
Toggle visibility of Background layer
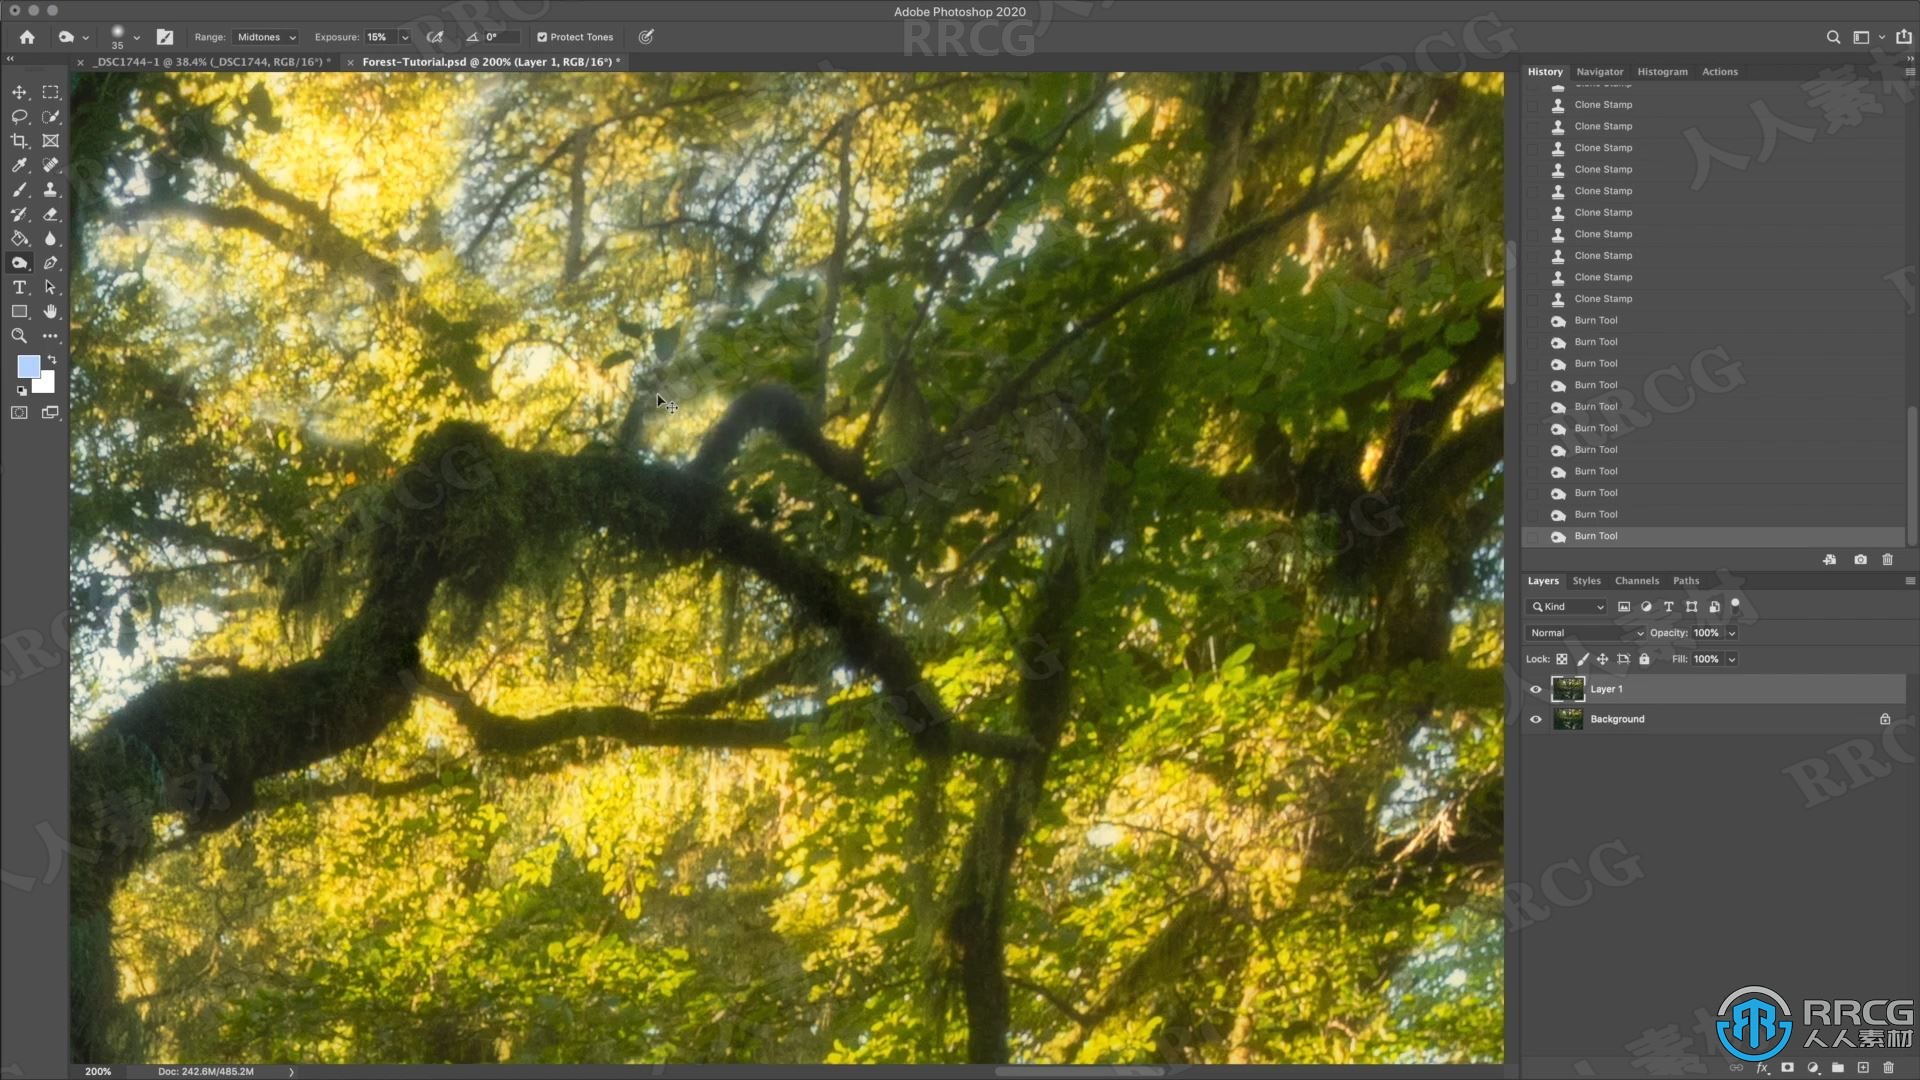tap(1535, 719)
